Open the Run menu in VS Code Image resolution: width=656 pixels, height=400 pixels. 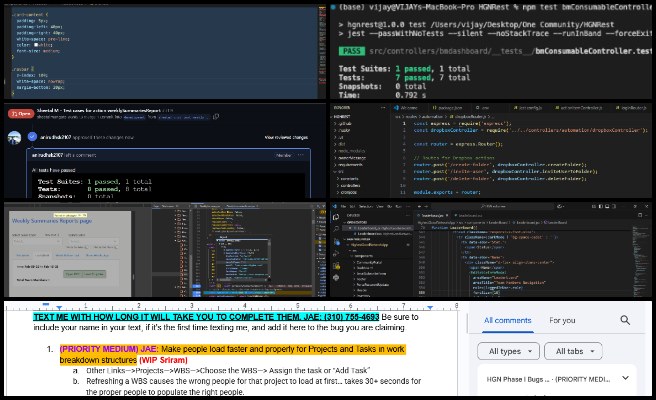[x=398, y=206]
